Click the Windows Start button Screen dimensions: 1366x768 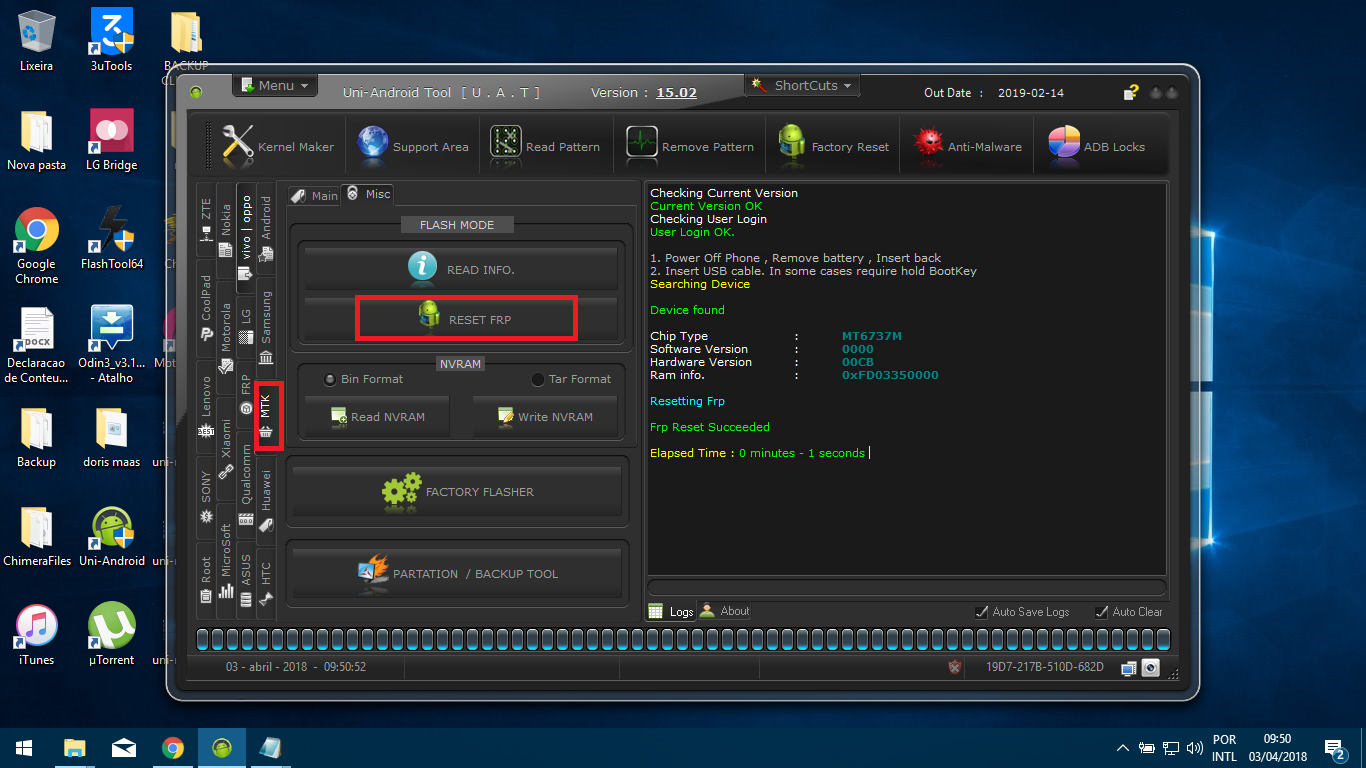pyautogui.click(x=24, y=747)
